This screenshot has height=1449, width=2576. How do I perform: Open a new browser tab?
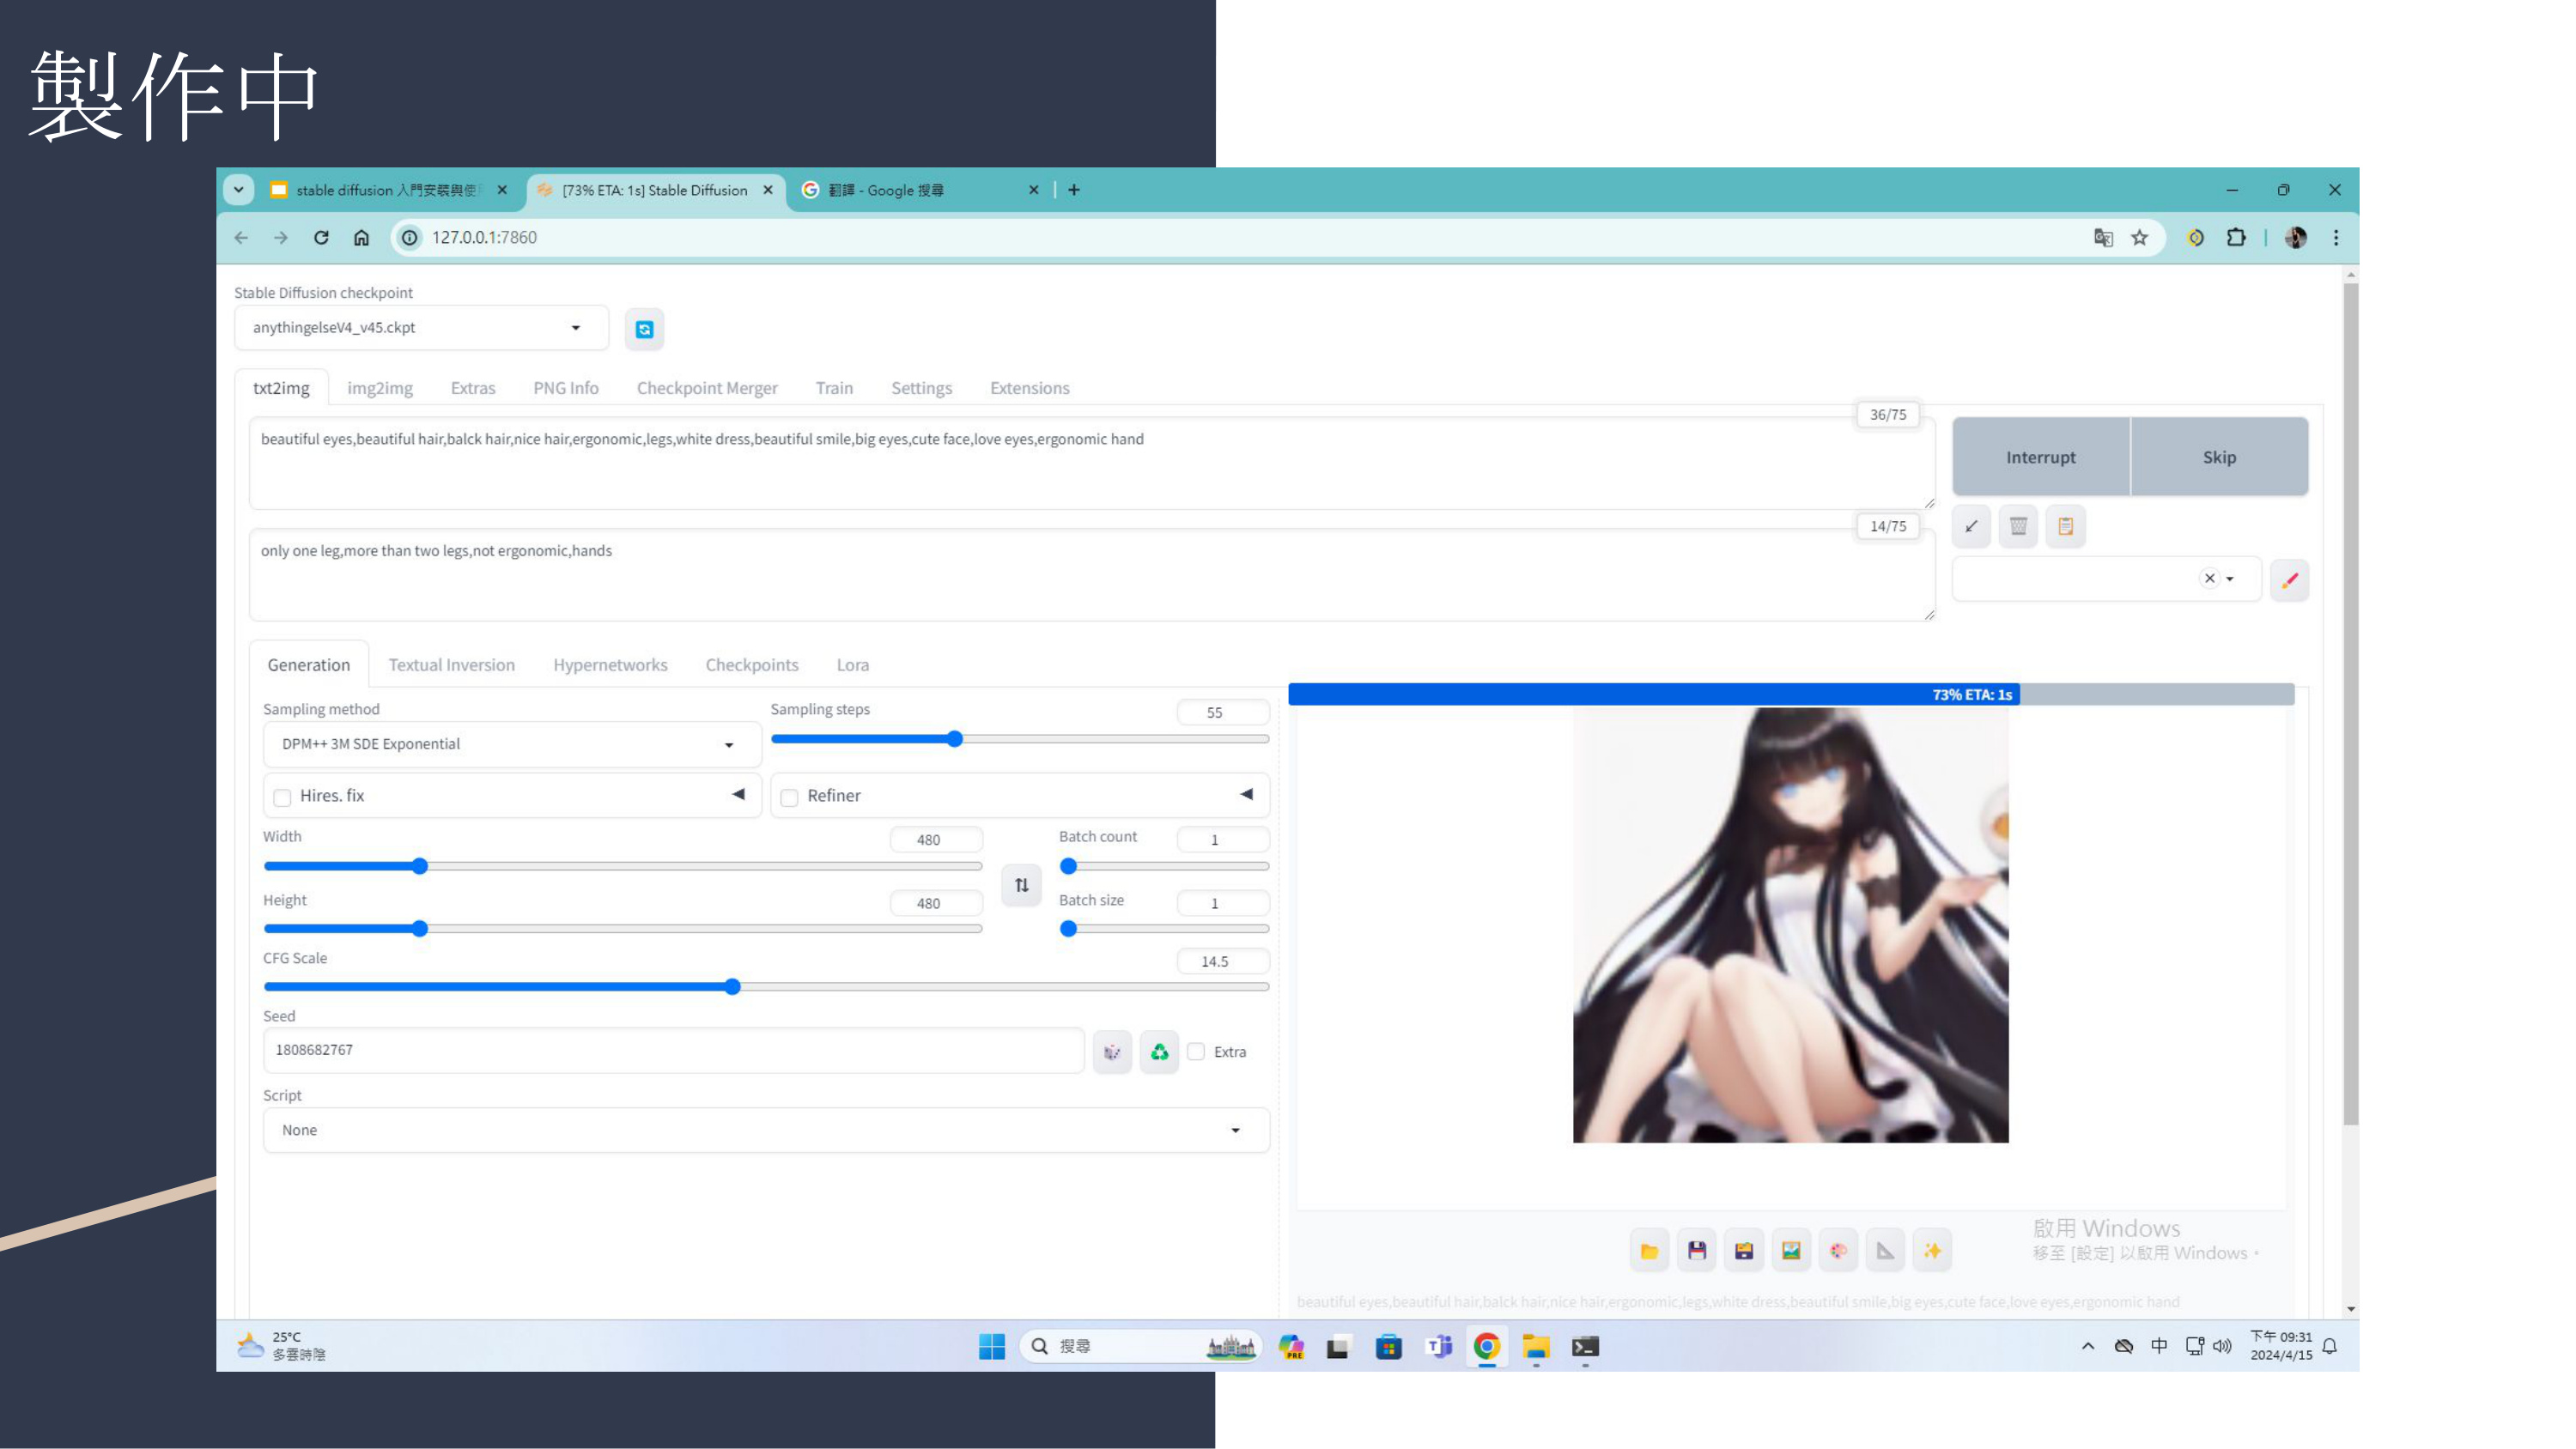[x=1073, y=190]
